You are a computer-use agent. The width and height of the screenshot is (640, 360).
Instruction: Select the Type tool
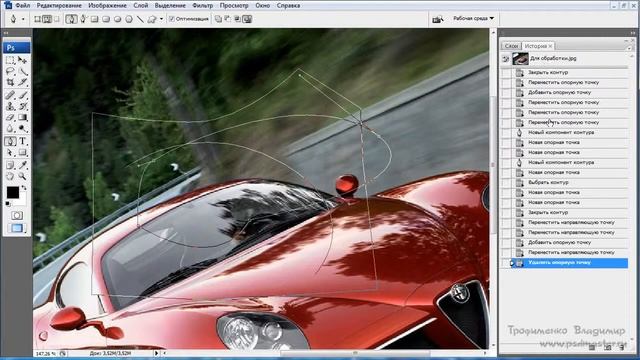[22, 142]
